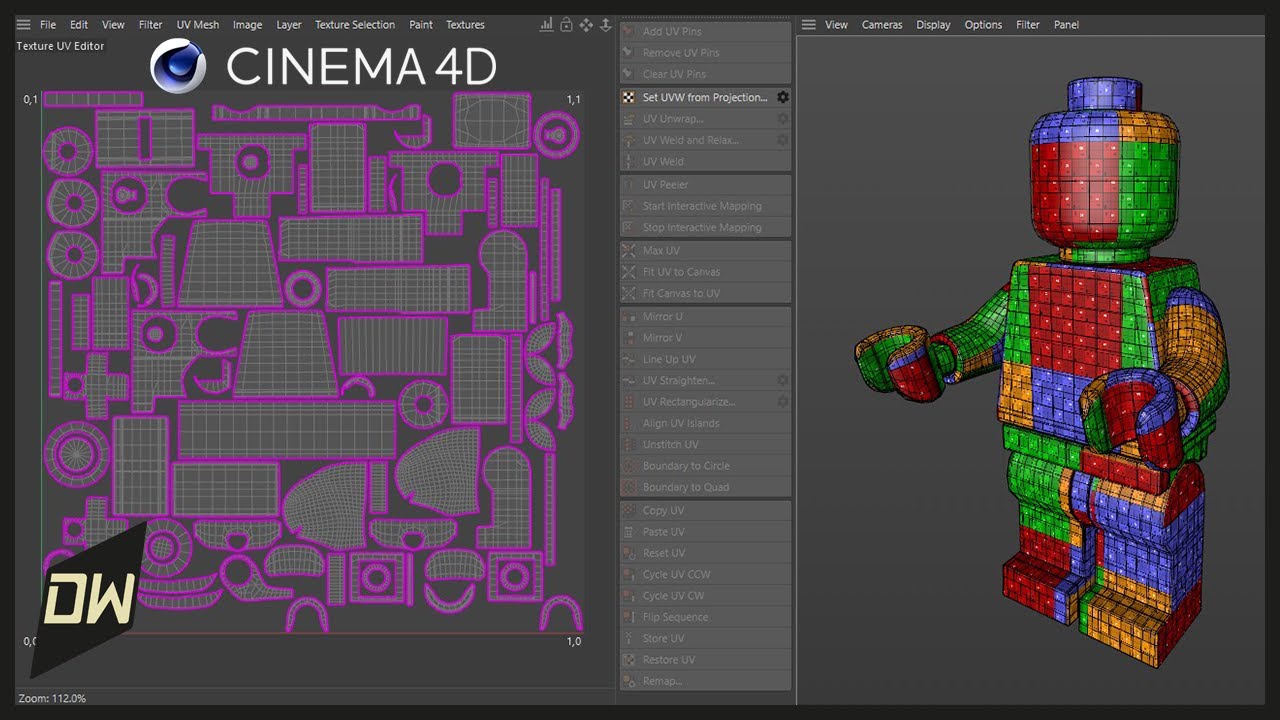Click the Restore UV command
Viewport: 1280px width, 720px height.
(x=706, y=660)
